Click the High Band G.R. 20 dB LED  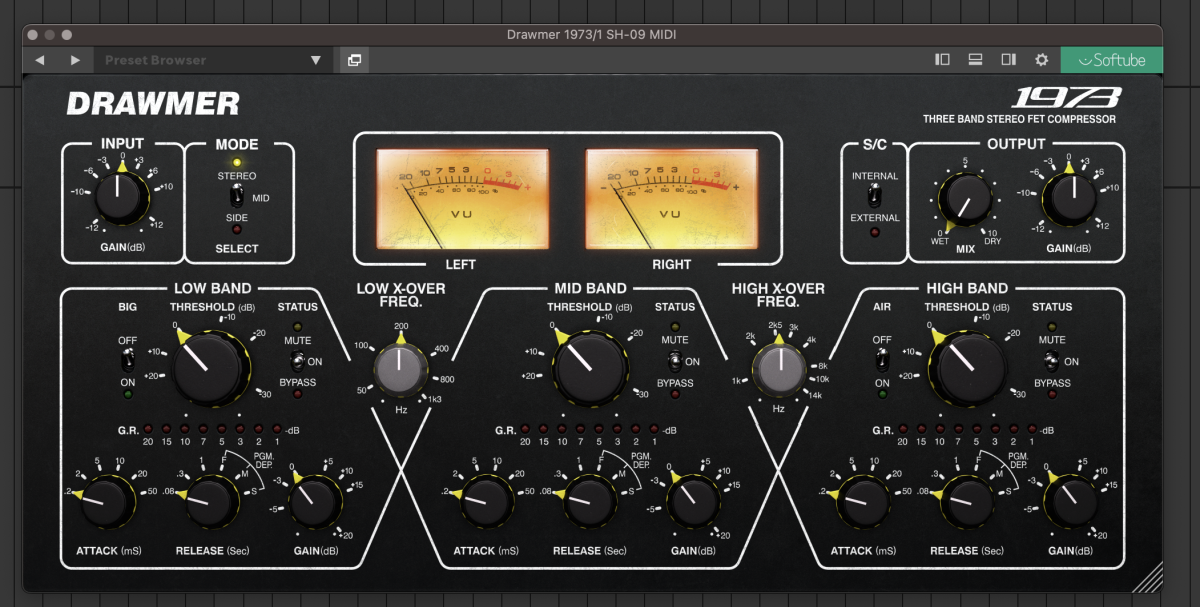tap(904, 429)
